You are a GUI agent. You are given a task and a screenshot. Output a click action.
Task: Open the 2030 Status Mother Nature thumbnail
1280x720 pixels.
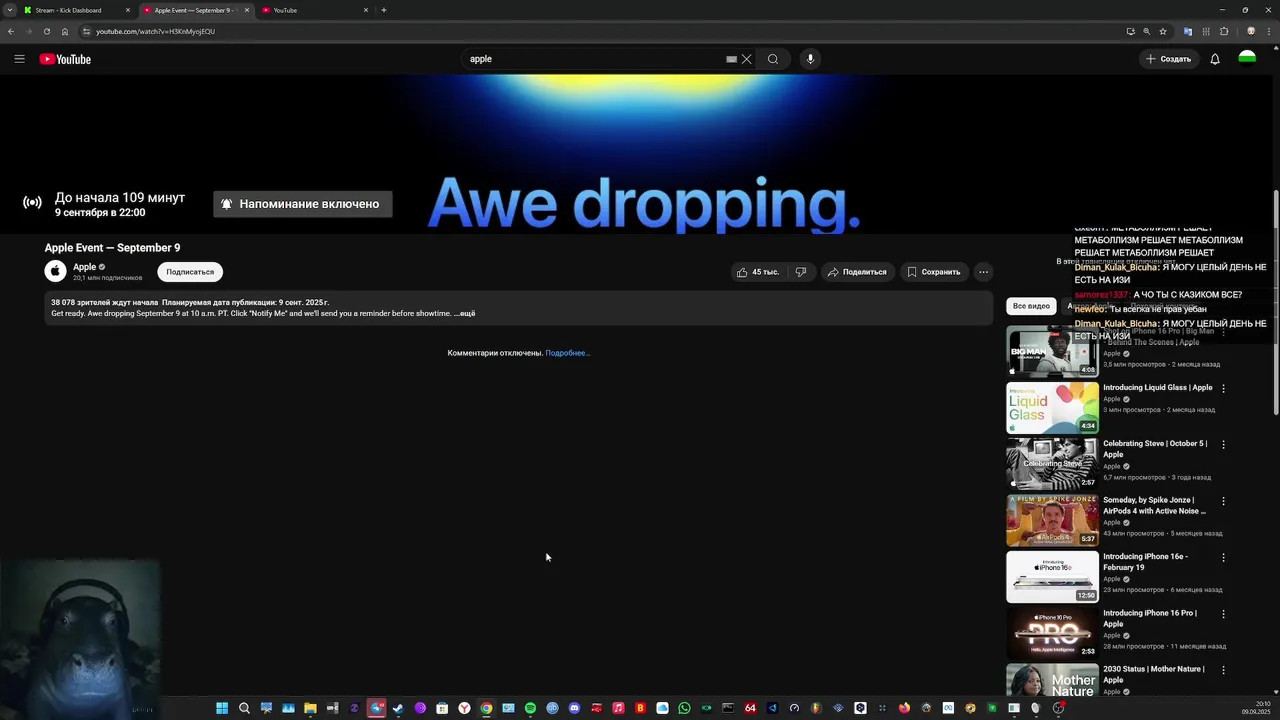(1052, 680)
